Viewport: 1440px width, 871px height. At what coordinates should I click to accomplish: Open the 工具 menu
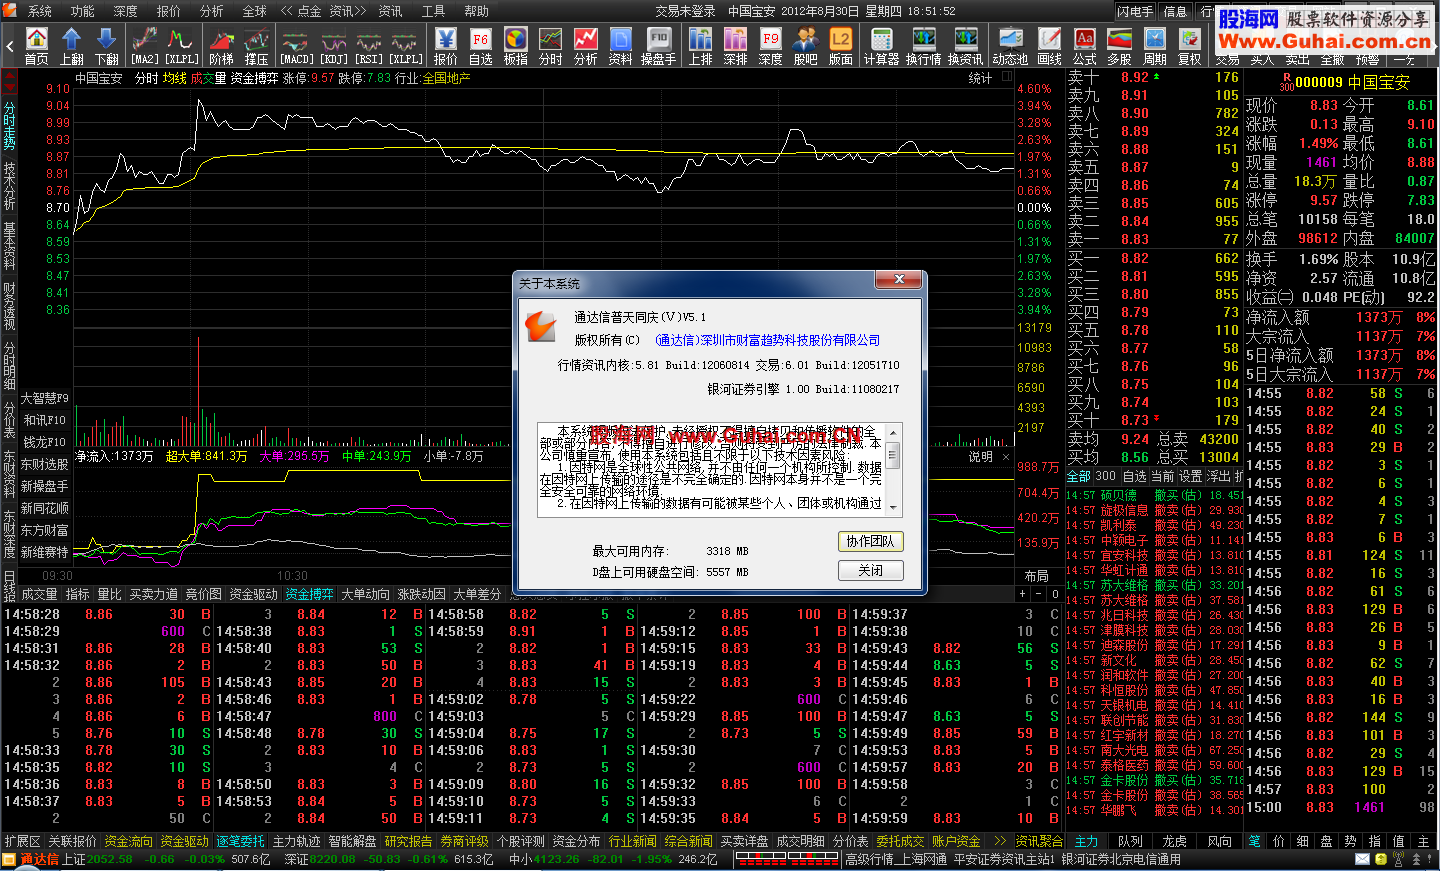(433, 11)
